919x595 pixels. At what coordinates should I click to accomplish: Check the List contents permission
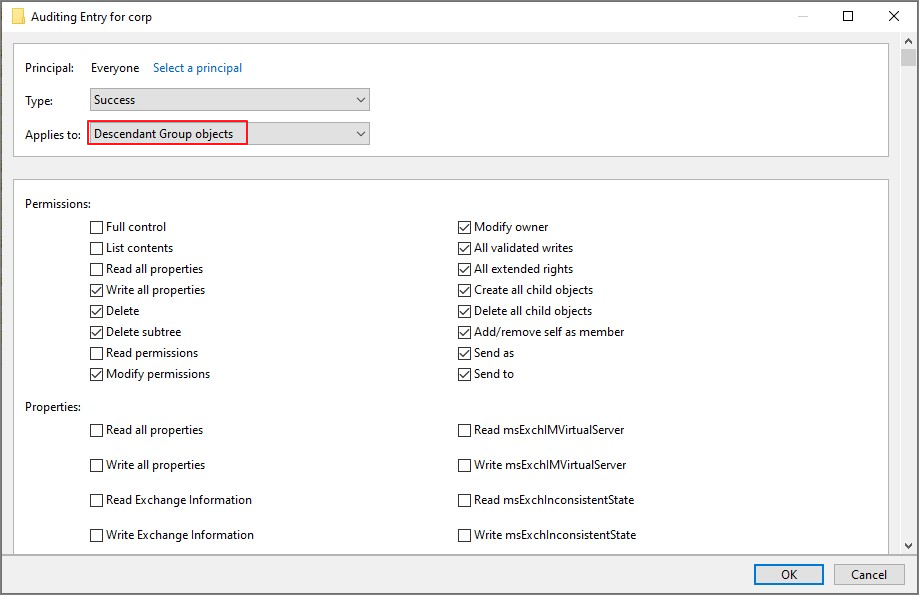[x=97, y=249]
